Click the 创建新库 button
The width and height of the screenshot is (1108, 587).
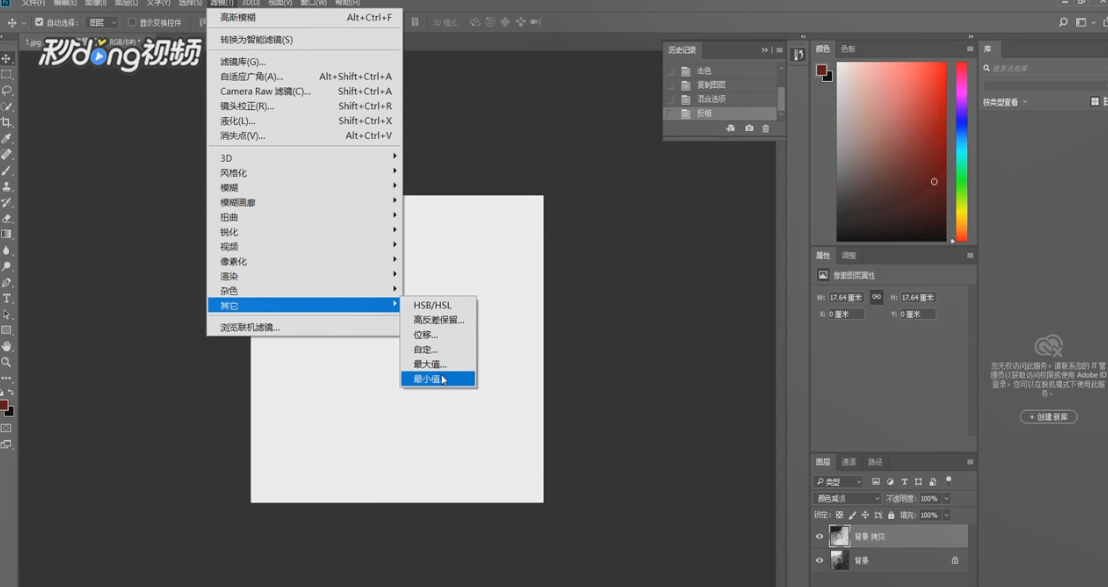coord(1049,417)
